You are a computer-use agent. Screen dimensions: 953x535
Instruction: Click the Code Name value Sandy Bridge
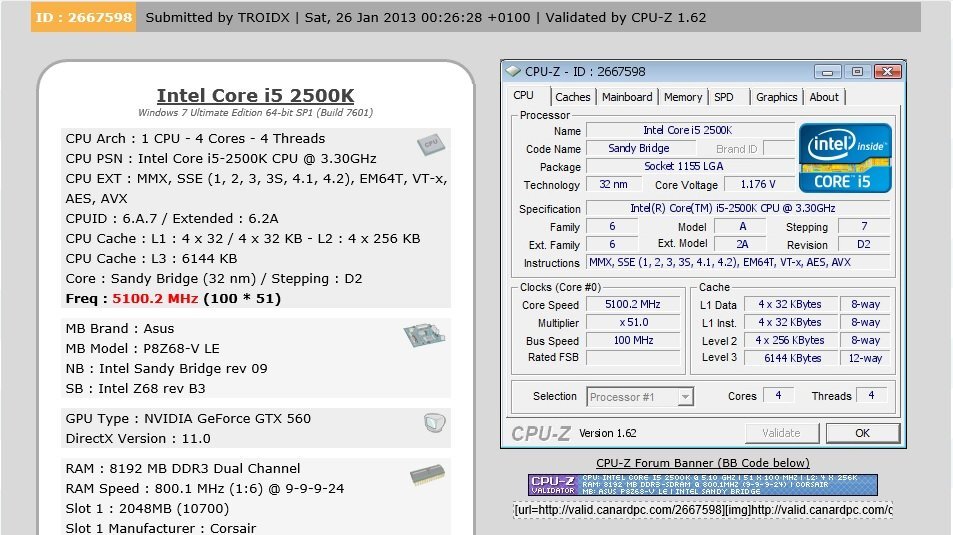(641, 148)
